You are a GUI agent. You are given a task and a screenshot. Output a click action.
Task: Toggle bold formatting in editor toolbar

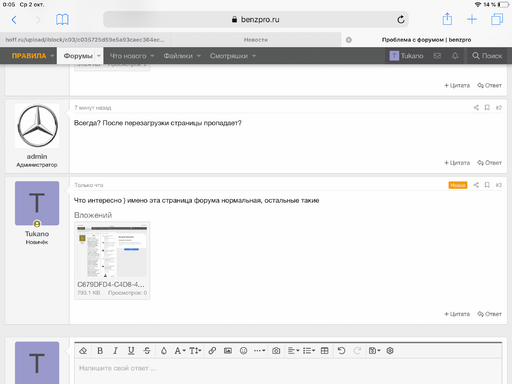point(100,351)
